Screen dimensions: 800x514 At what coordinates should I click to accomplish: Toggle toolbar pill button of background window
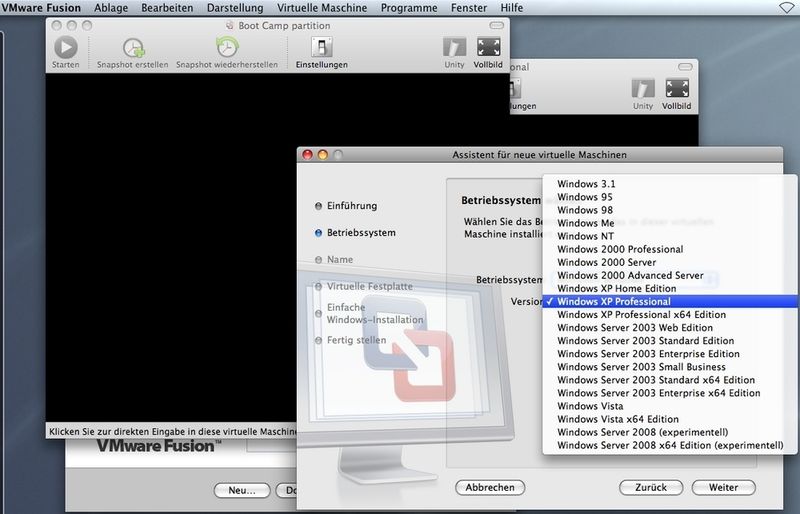pos(685,67)
